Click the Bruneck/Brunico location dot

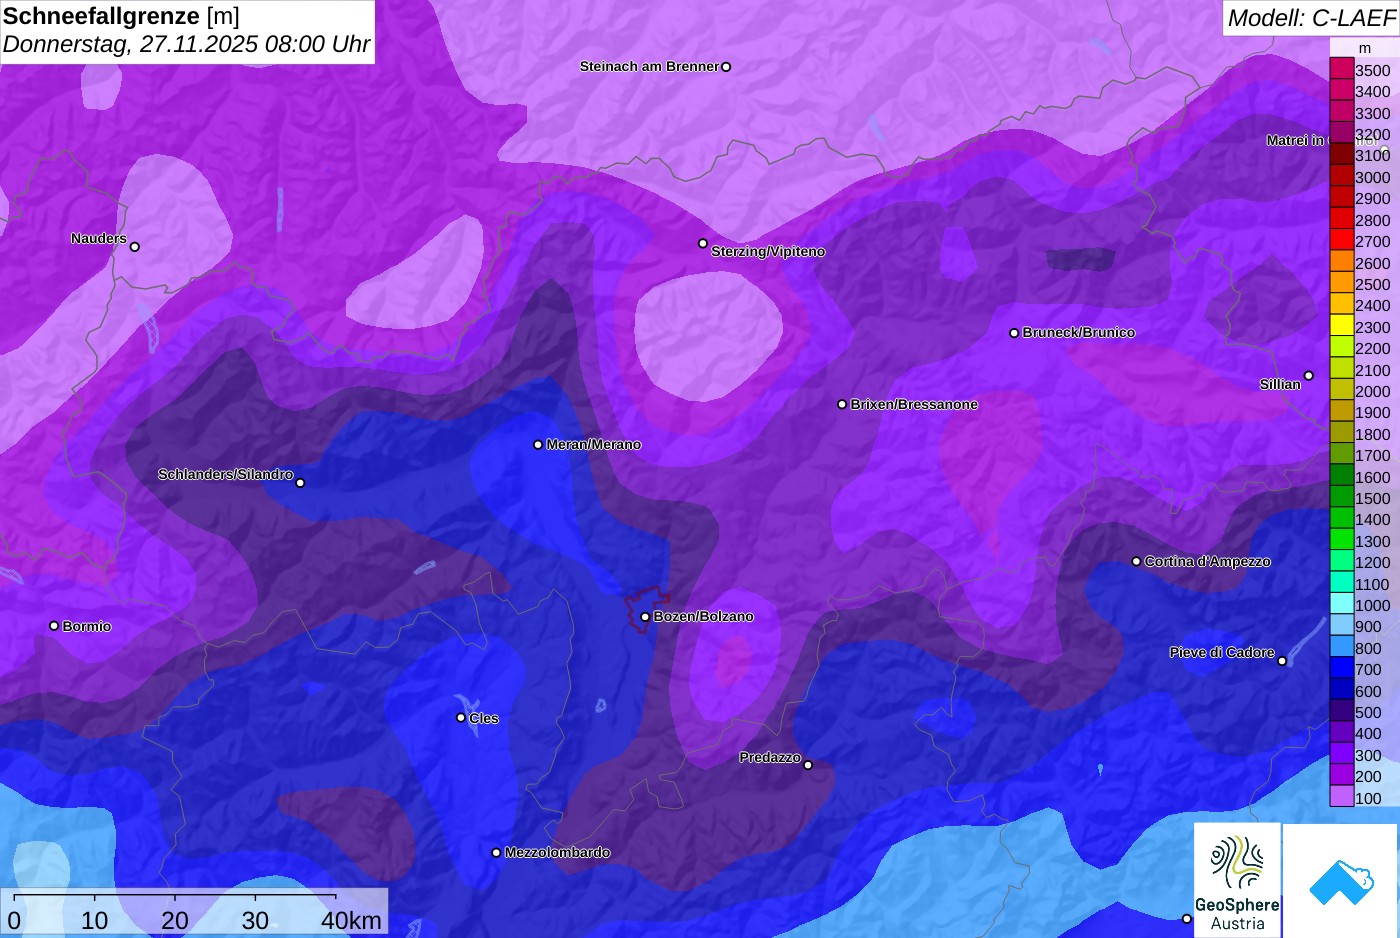tap(1014, 333)
